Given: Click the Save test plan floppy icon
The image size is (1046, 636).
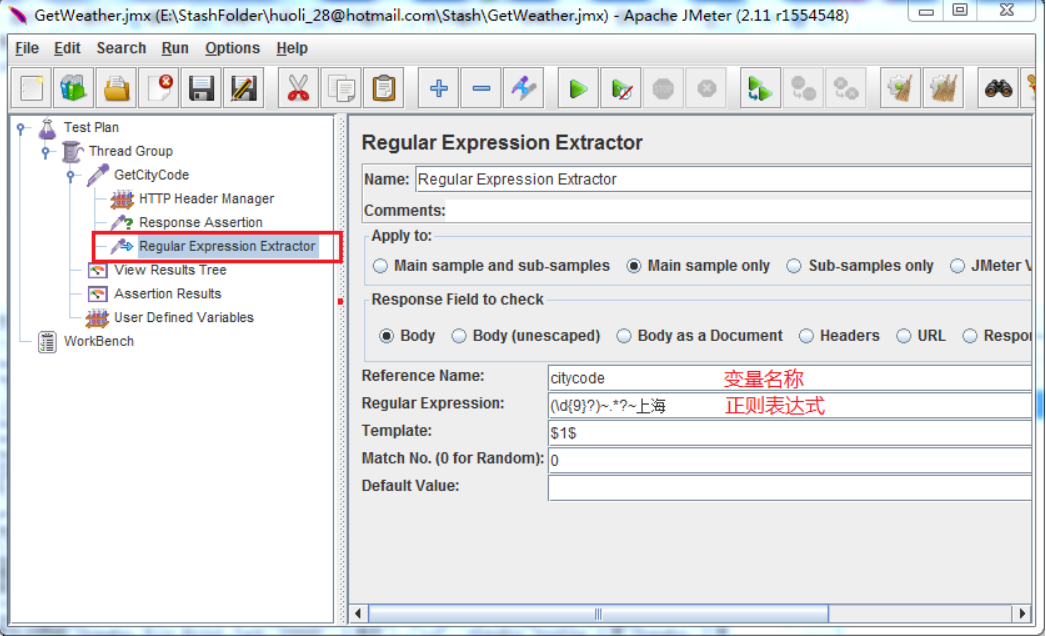Looking at the screenshot, I should pos(202,88).
